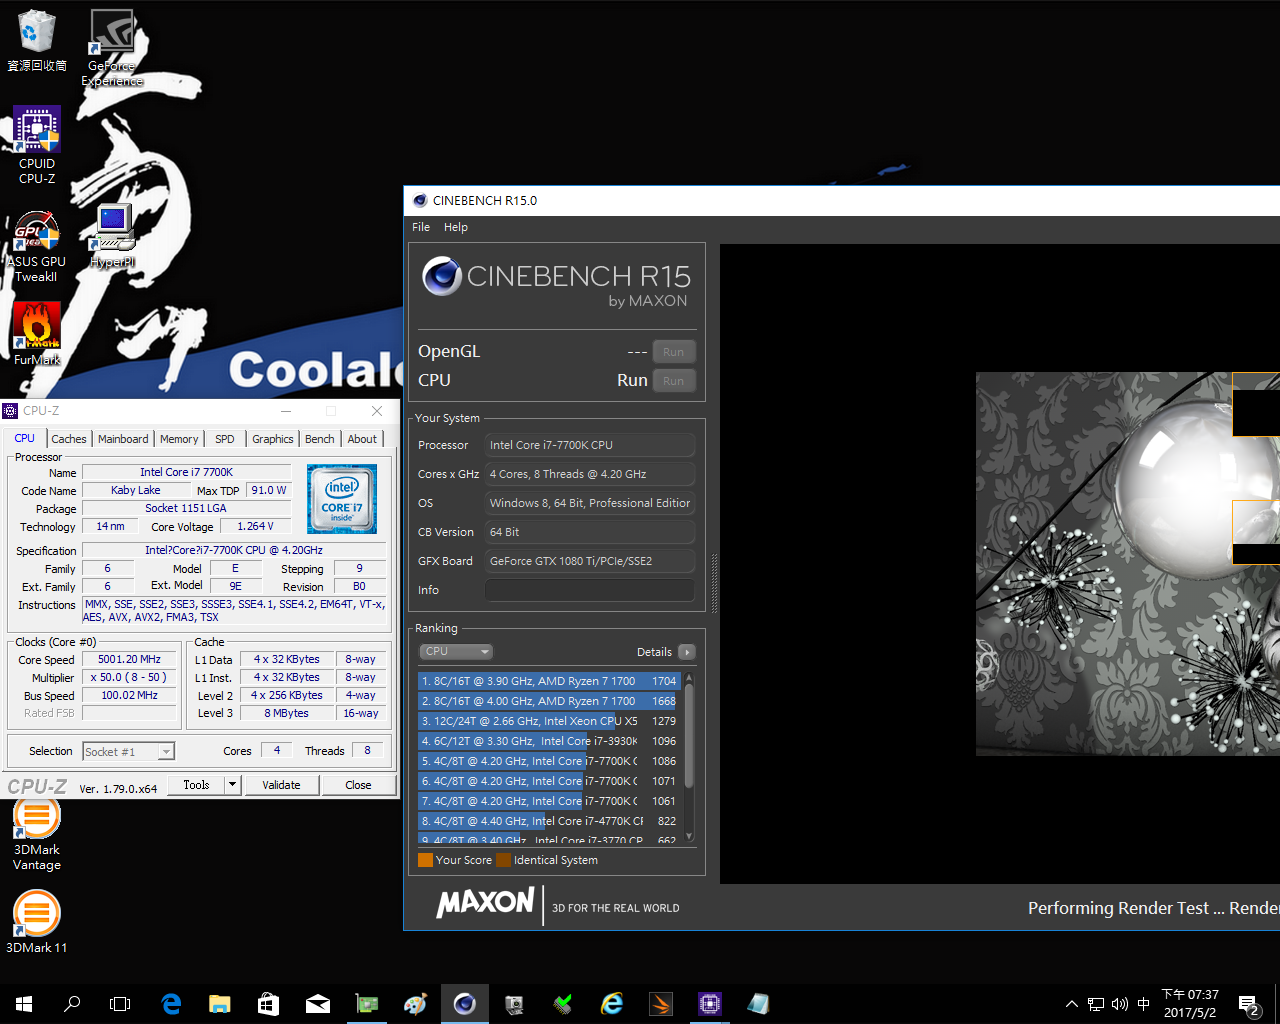Click the CPU-Z Tools button
The width and height of the screenshot is (1280, 1024).
[196, 785]
